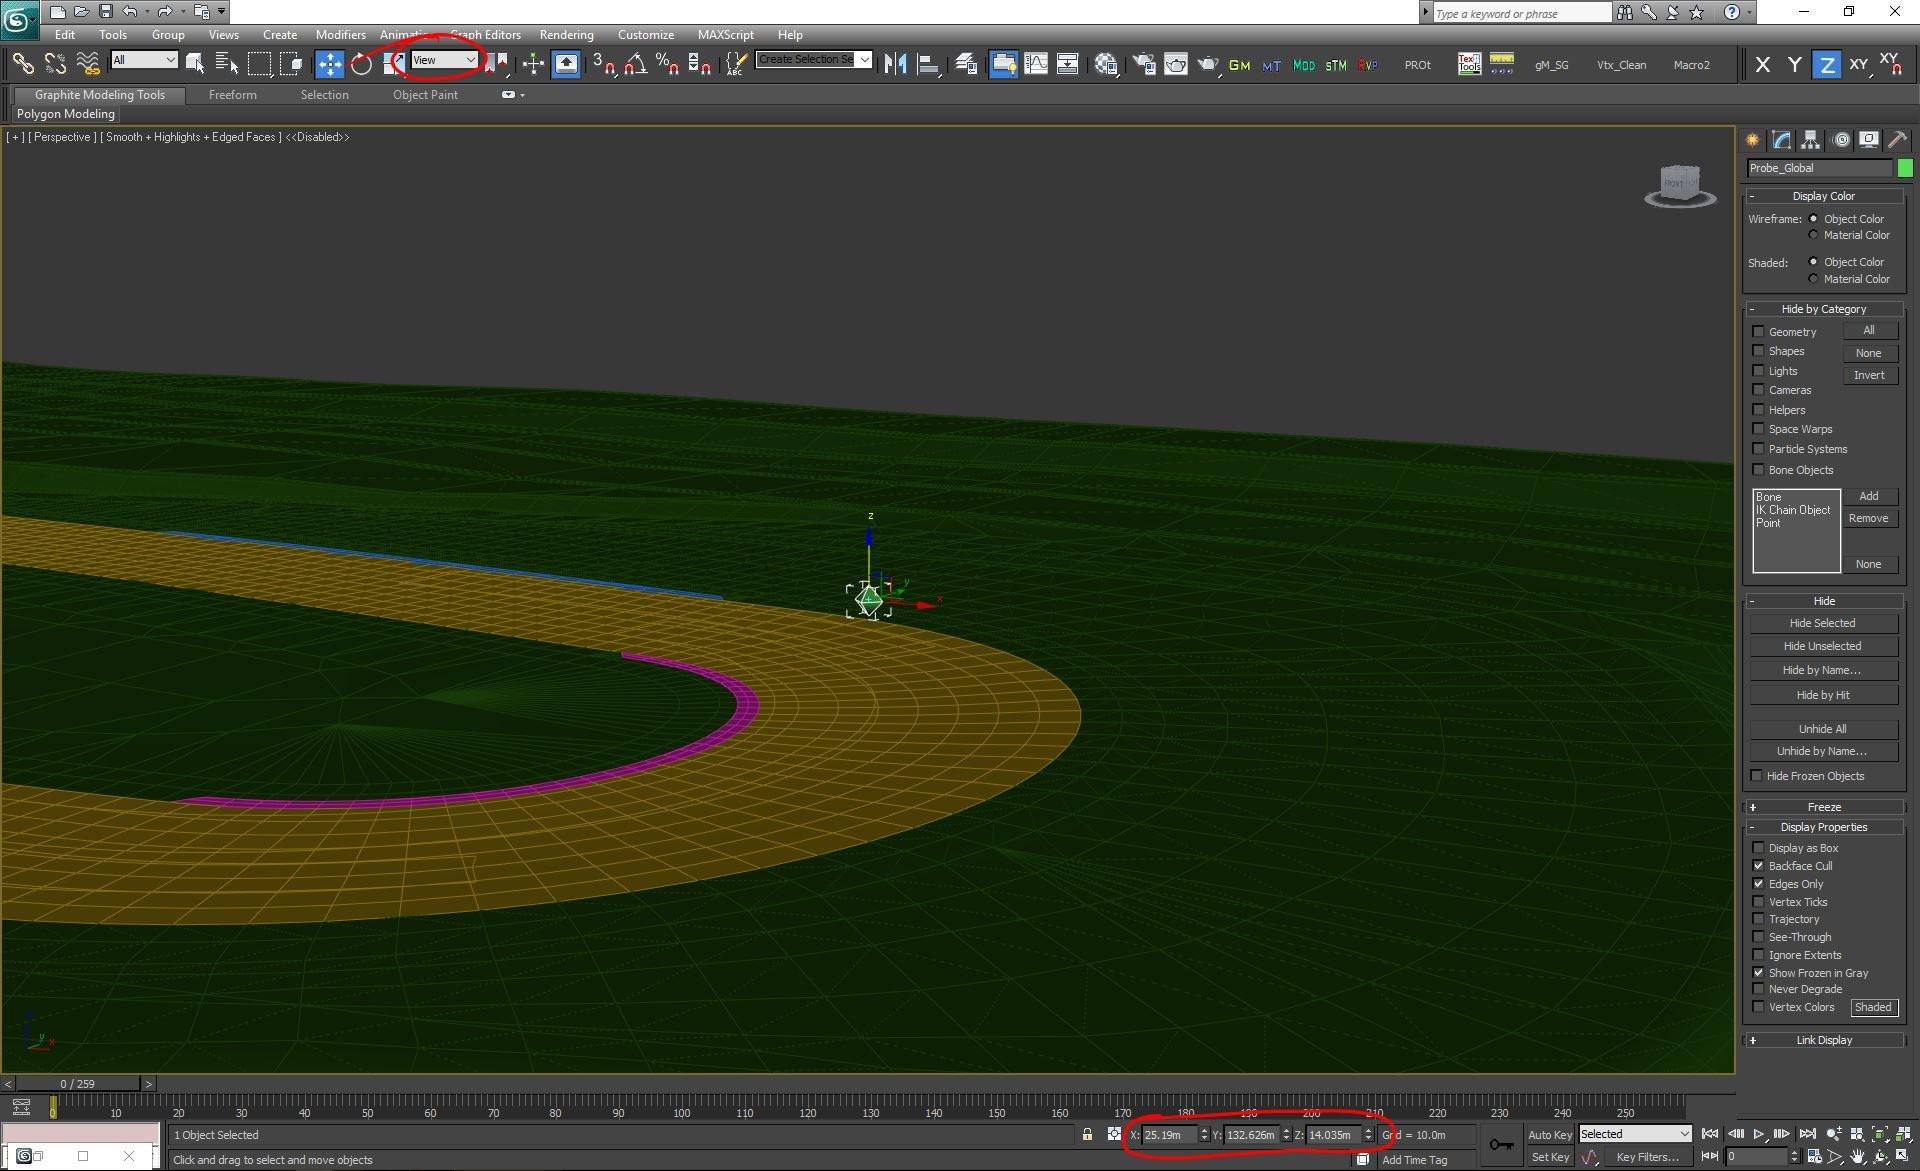
Task: Collapse the Display Properties rollout
Action: tap(1824, 827)
